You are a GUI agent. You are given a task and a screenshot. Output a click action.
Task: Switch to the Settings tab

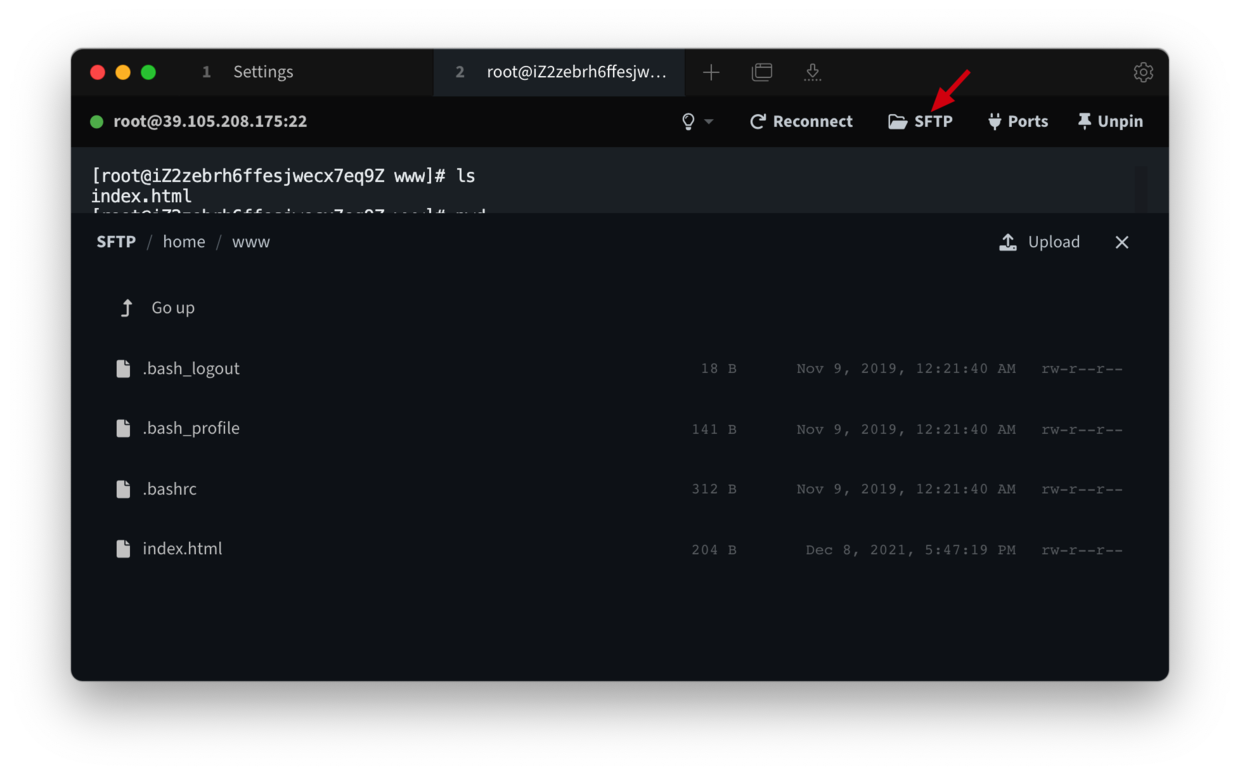250,72
